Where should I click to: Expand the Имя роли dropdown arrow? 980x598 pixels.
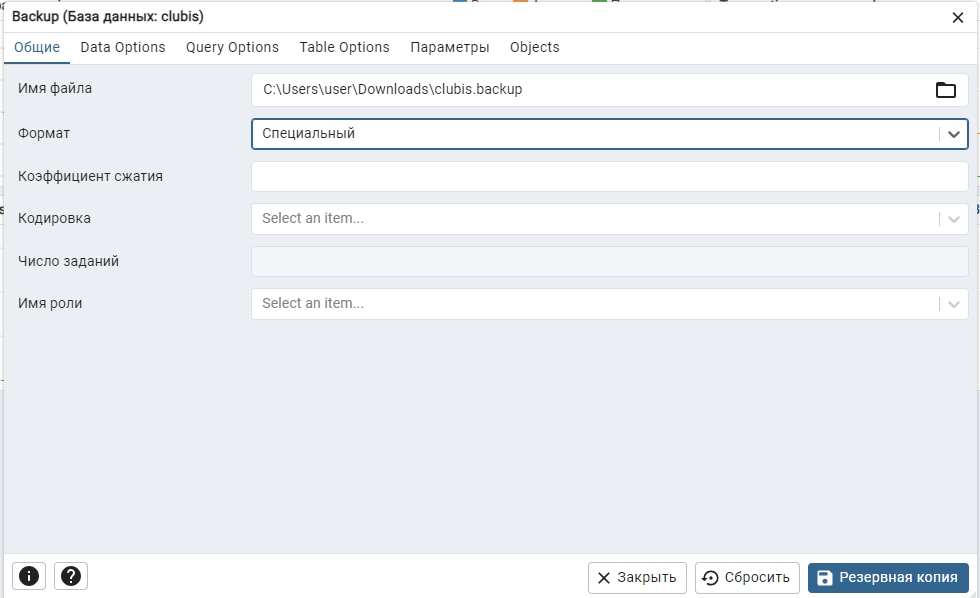(x=953, y=304)
